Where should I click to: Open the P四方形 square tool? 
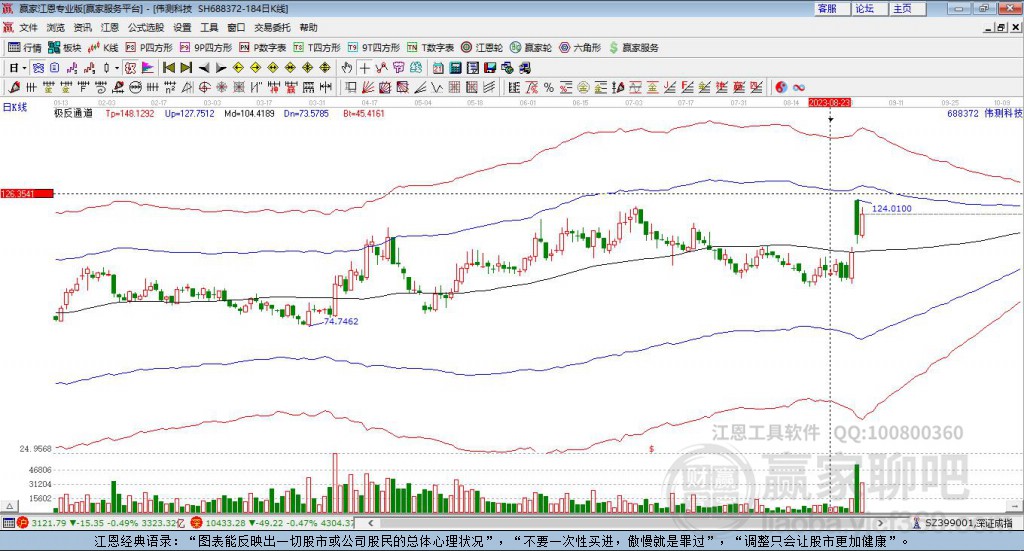pos(149,47)
